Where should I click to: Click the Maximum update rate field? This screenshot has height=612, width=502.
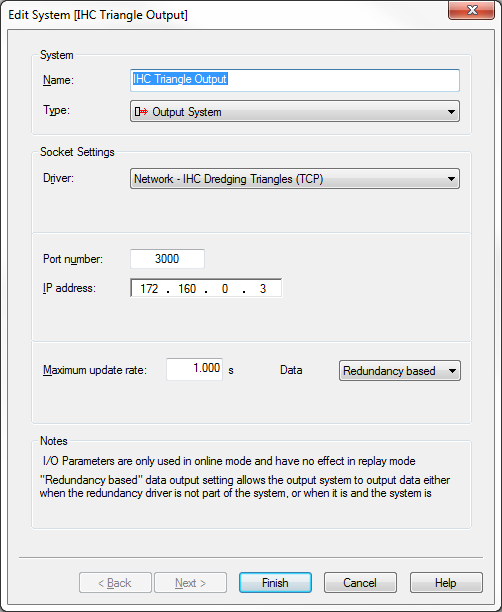pyautogui.click(x=194, y=369)
